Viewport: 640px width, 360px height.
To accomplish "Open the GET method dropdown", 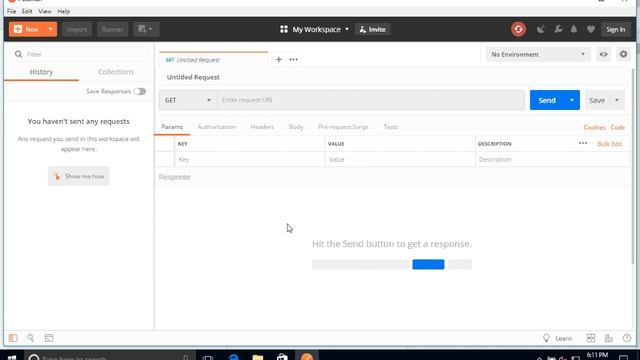I will click(188, 100).
